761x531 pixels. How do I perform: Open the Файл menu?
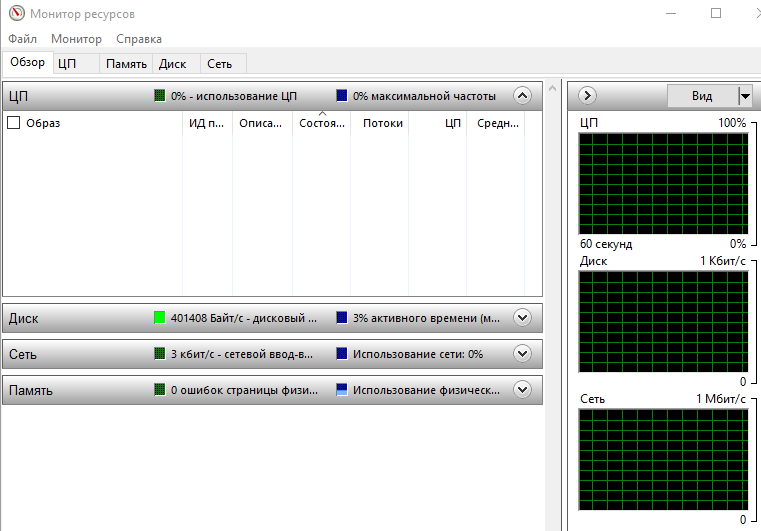tap(22, 39)
